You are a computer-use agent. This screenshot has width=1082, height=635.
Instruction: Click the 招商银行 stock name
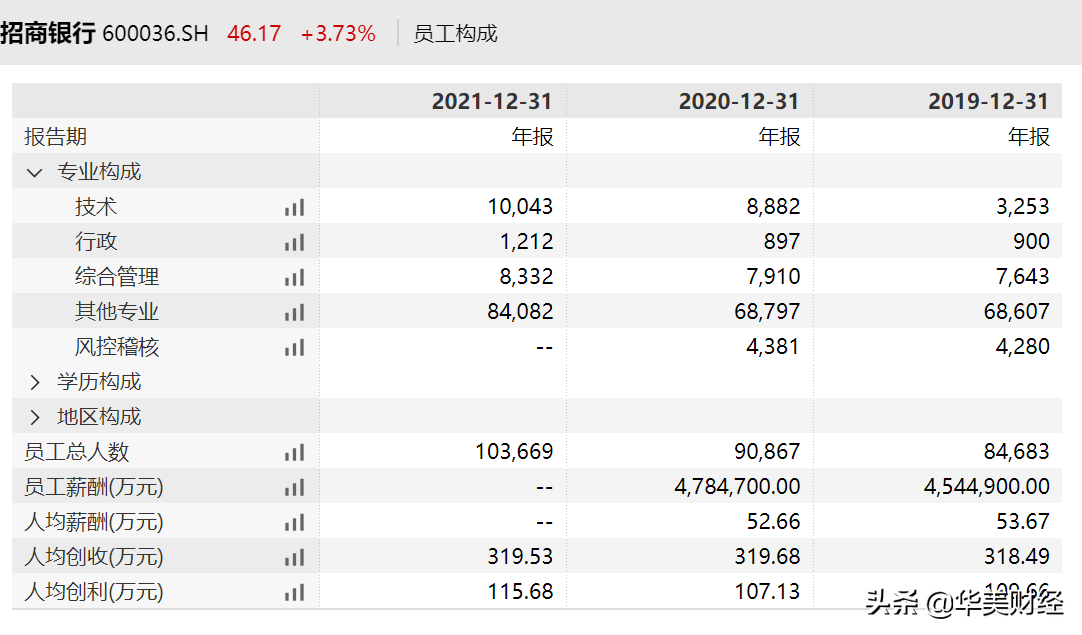48,33
